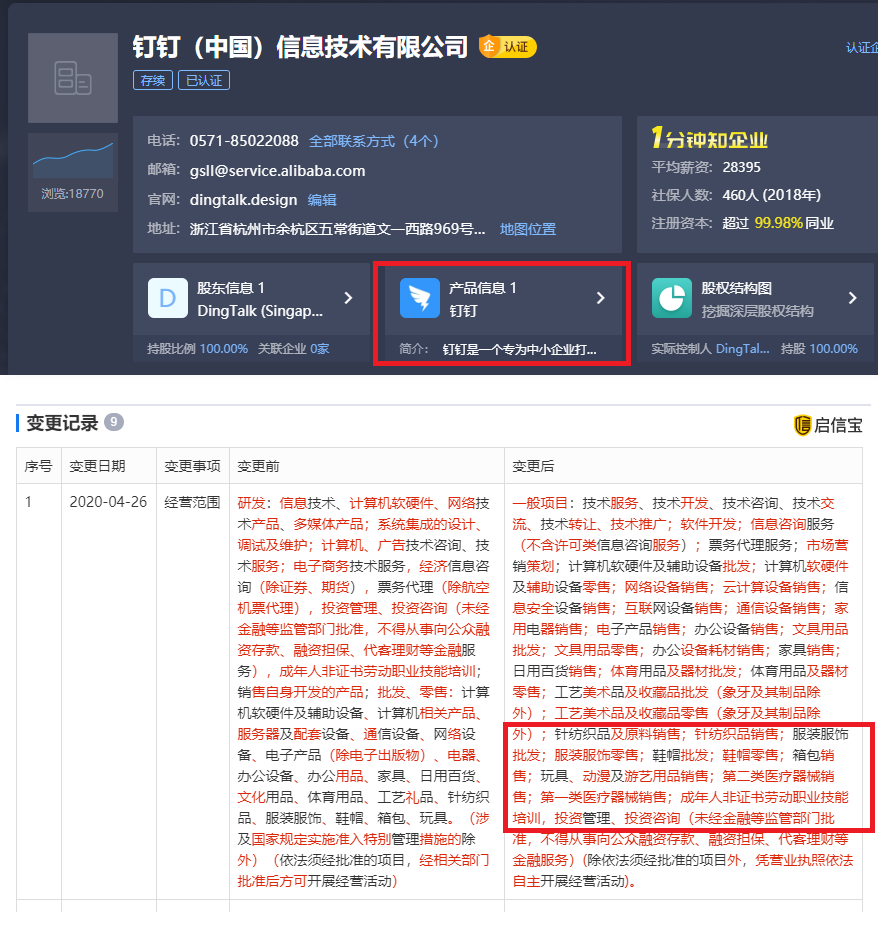Click the 变更事项 column header

192,466
